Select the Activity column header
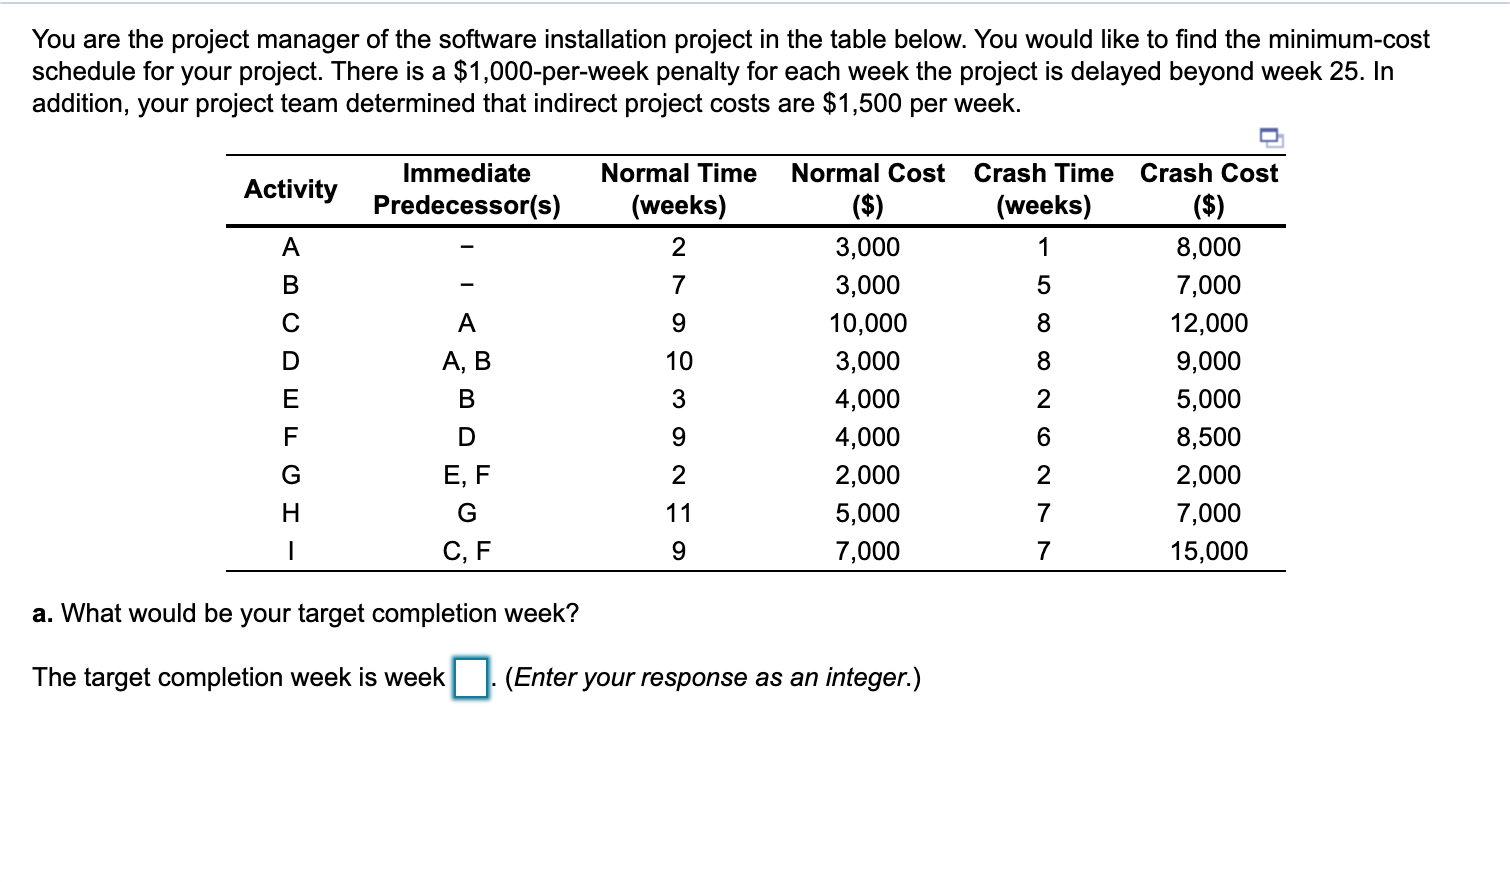 tap(290, 189)
